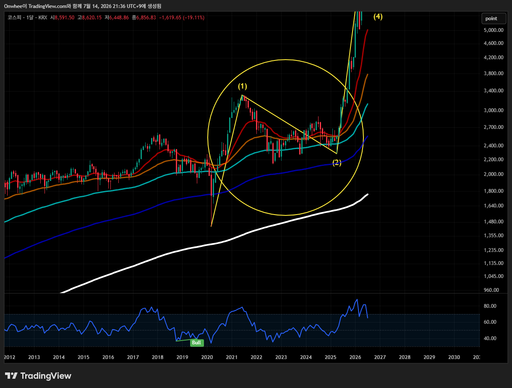Click the 2,400.00 price axis label
Image resolution: width=512 pixels, height=388 pixels.
tap(494, 146)
